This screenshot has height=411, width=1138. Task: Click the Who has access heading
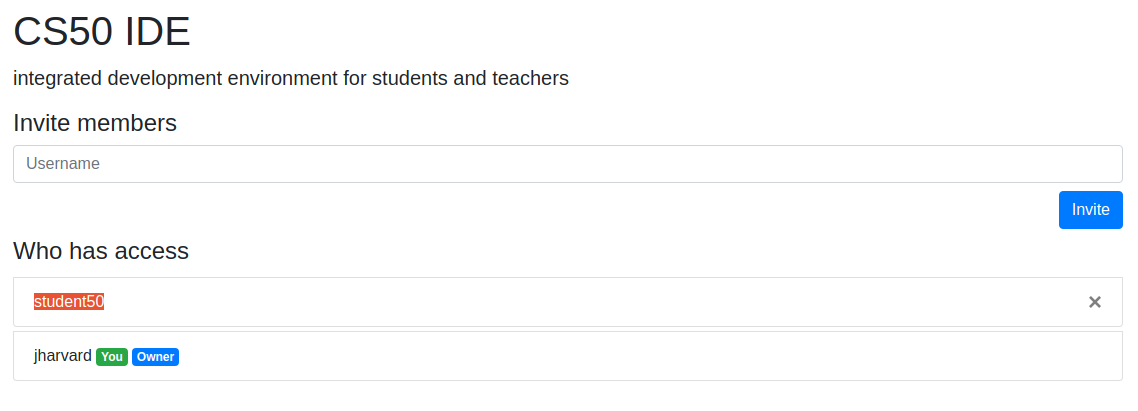click(101, 251)
